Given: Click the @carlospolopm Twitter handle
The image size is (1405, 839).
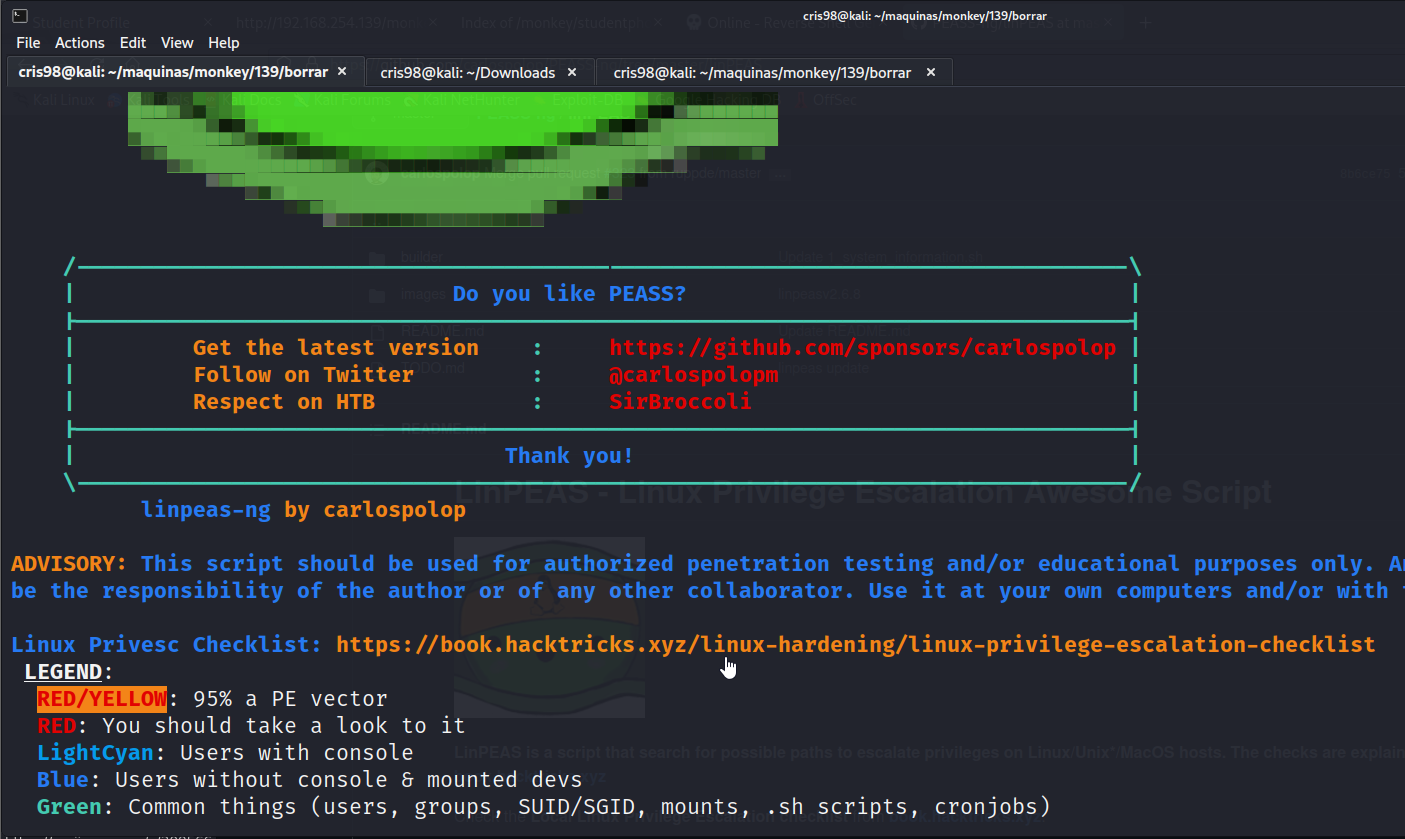Looking at the screenshot, I should [x=694, y=375].
